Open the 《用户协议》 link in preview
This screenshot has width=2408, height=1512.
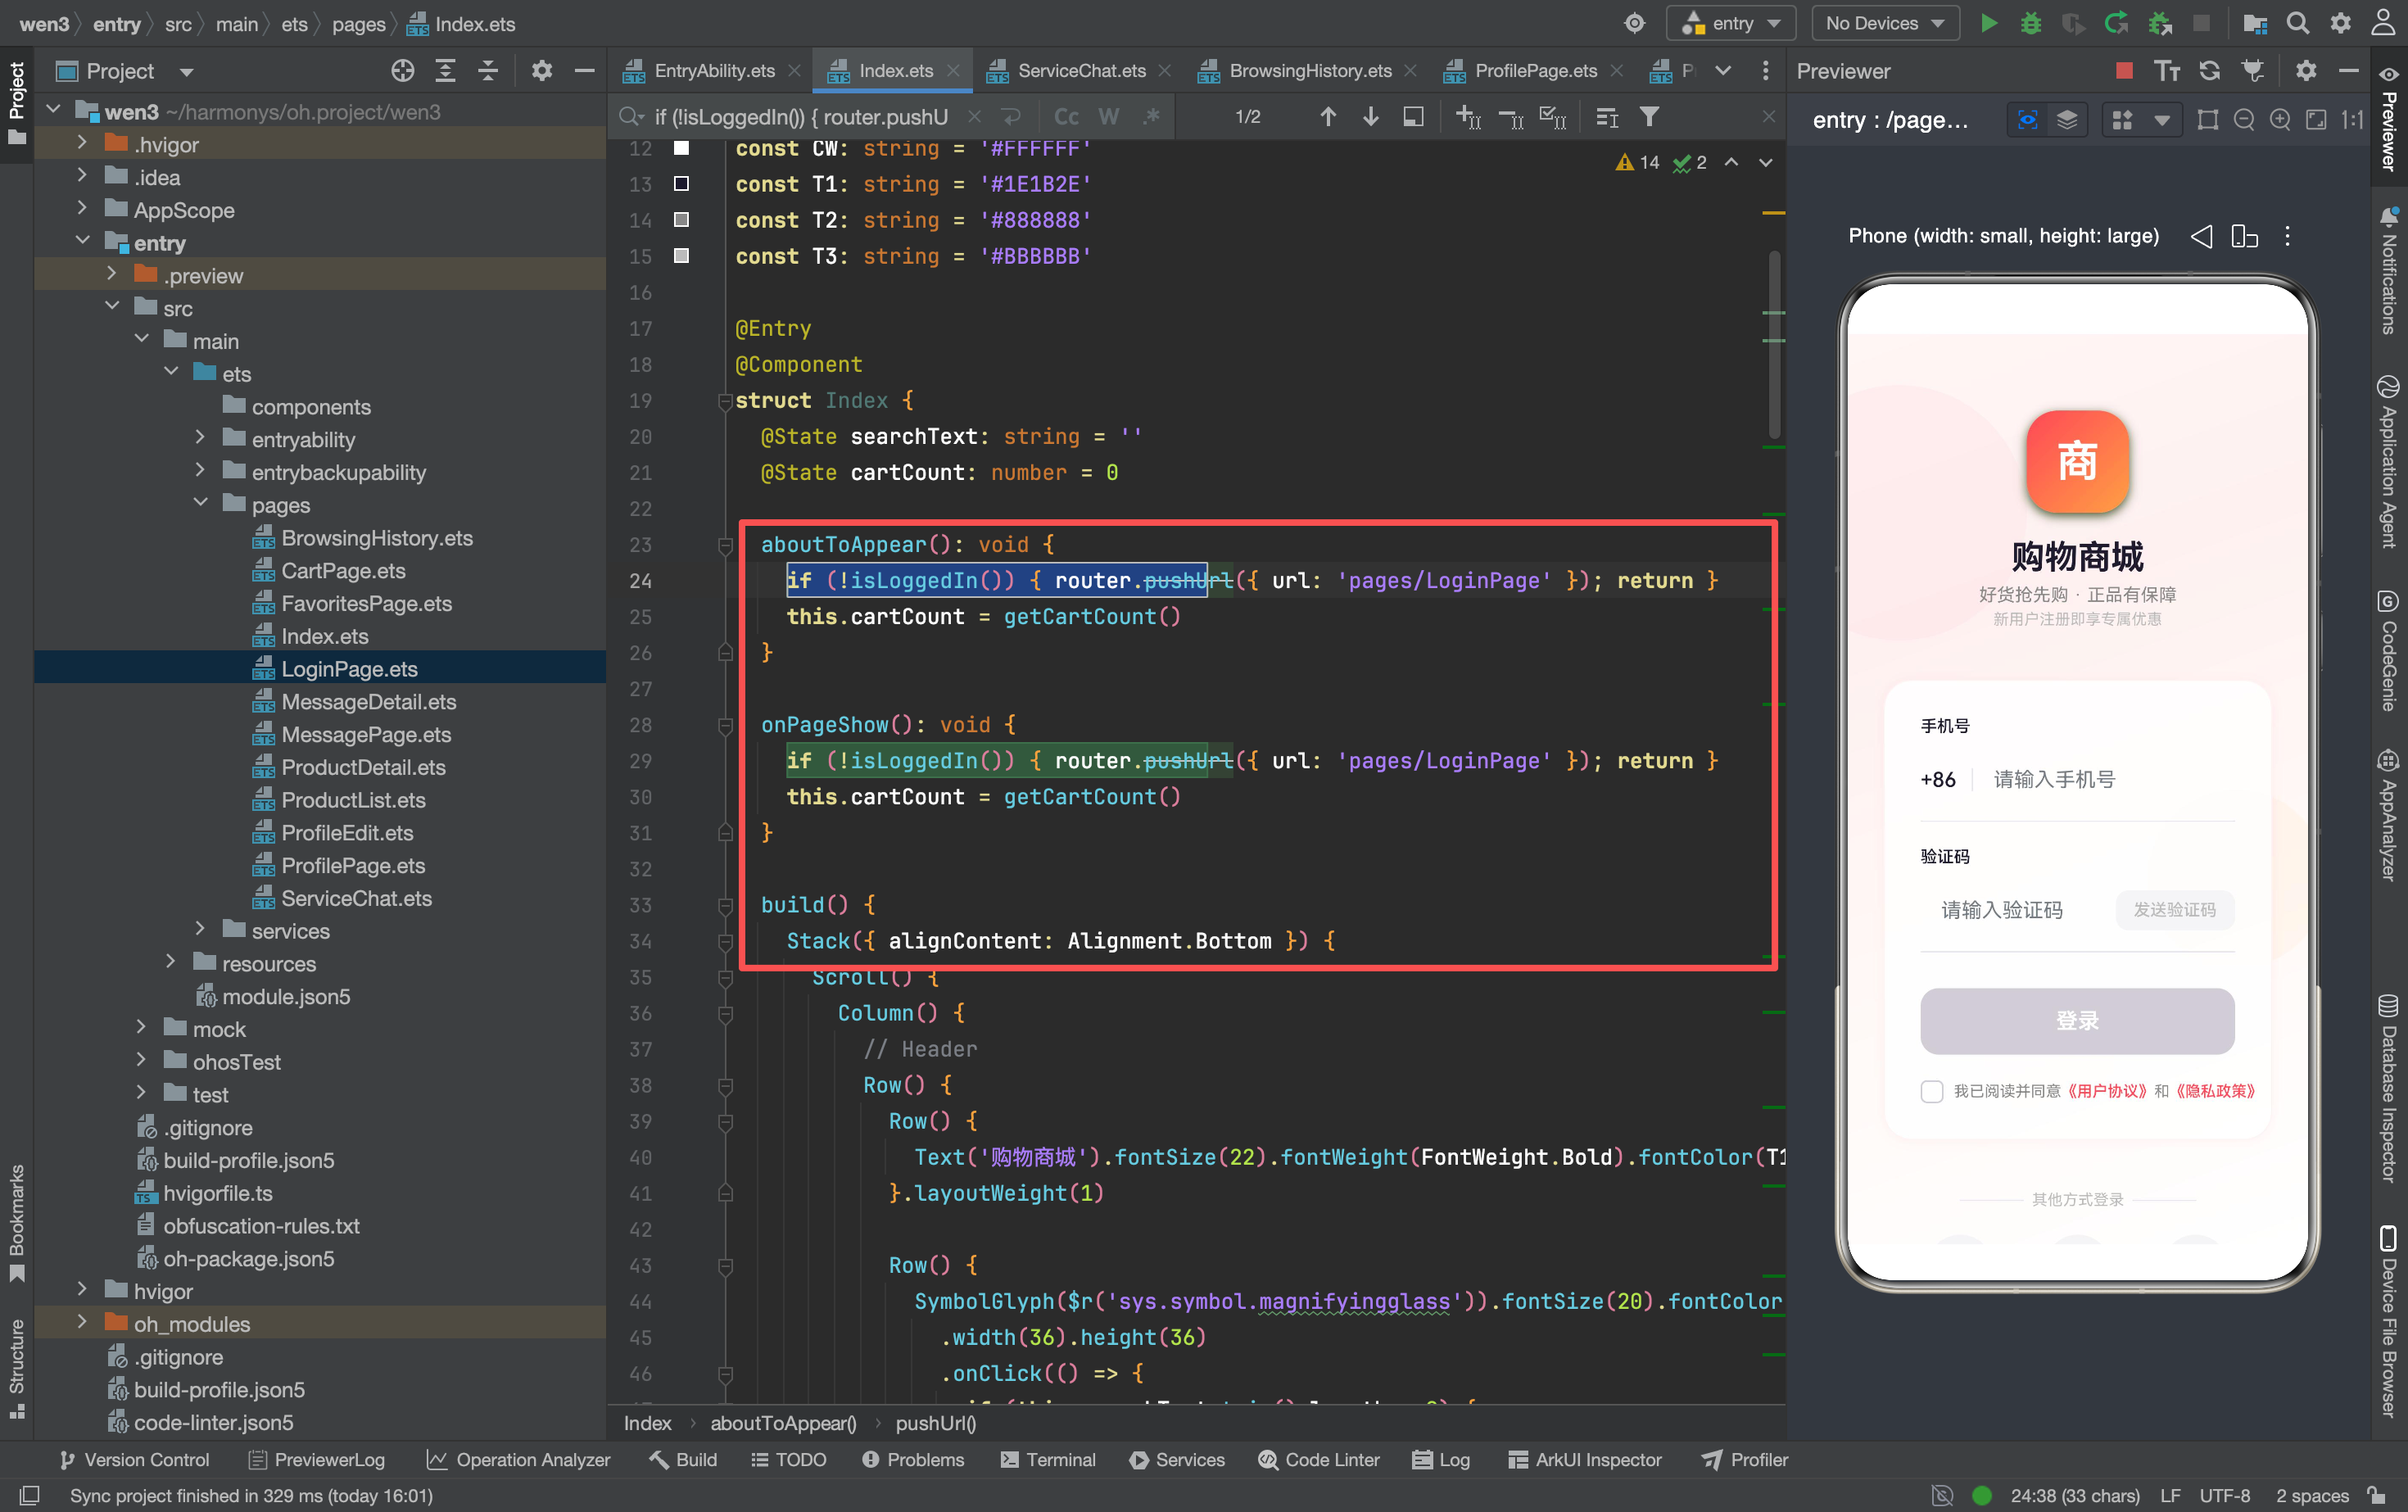click(x=2106, y=1091)
